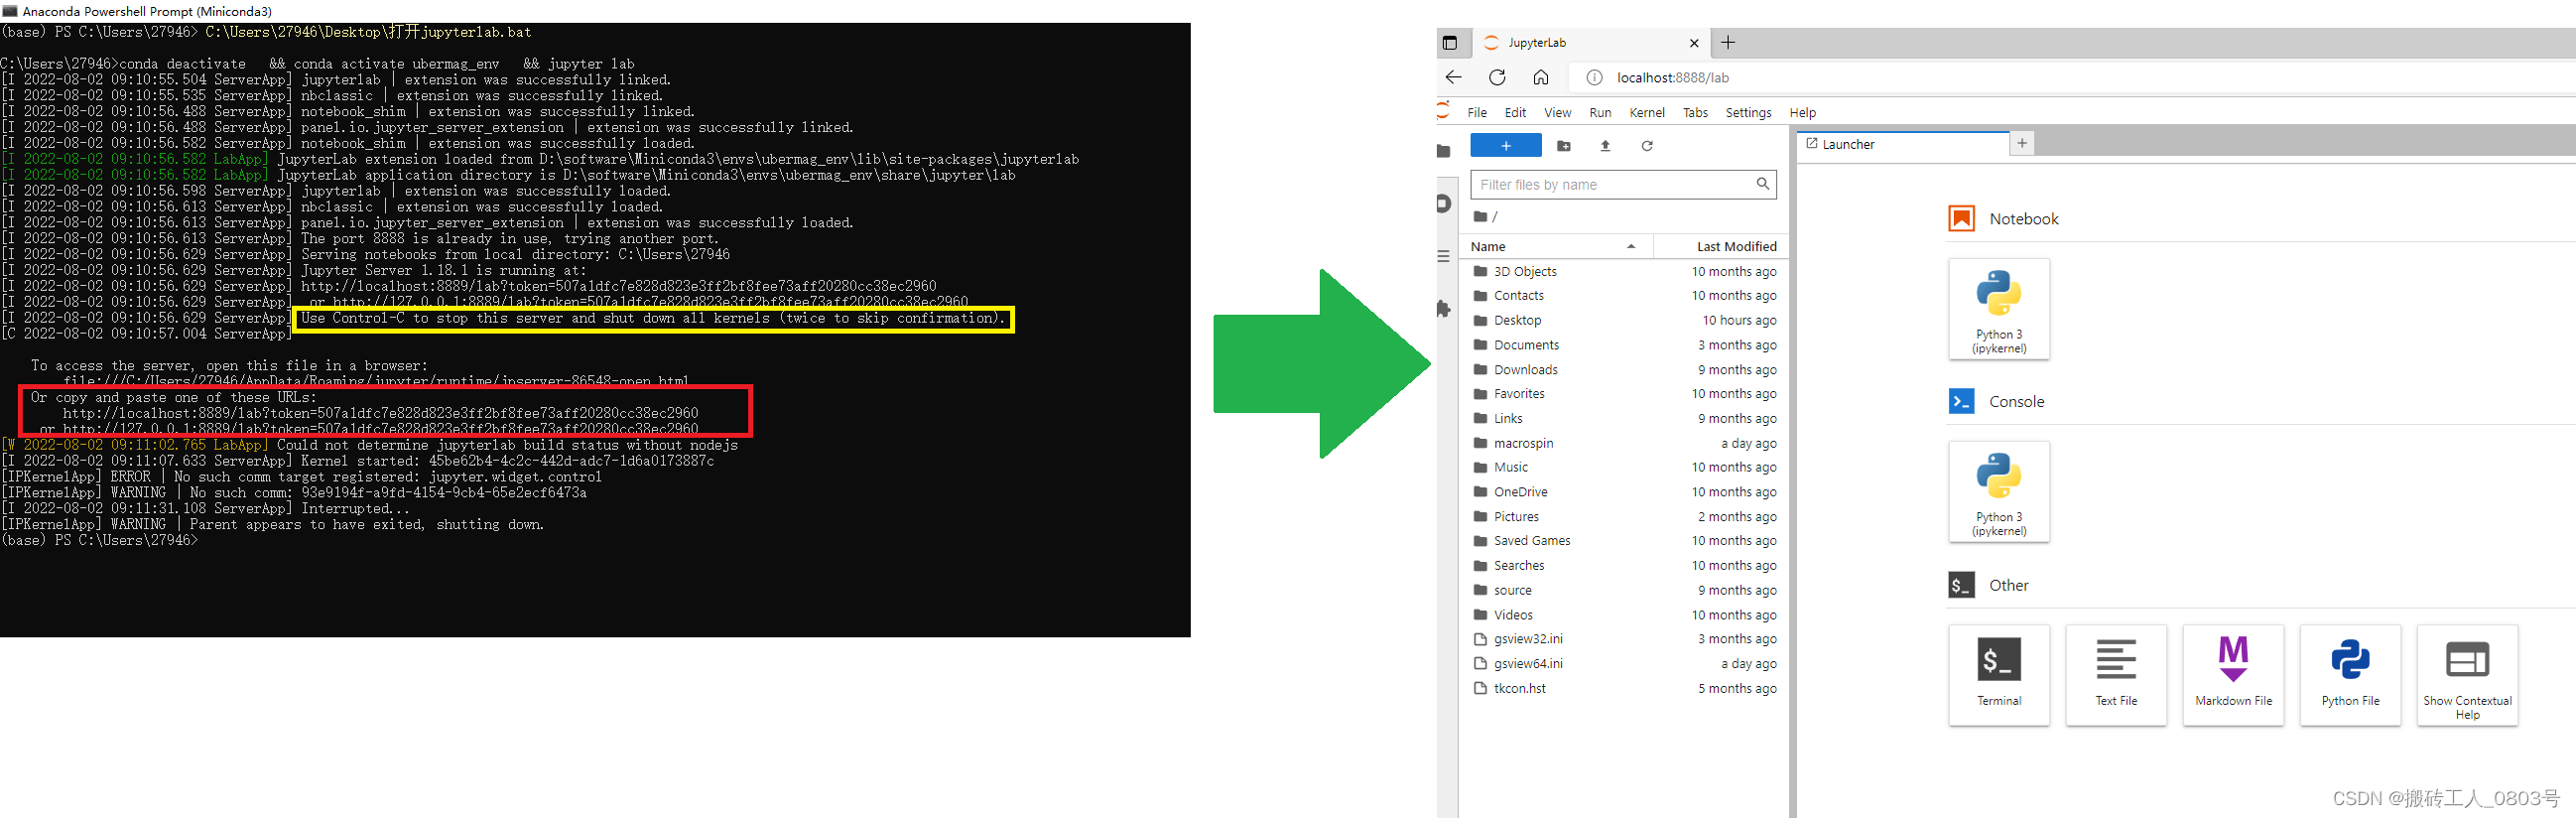Select the Desktop folder

(1624, 320)
